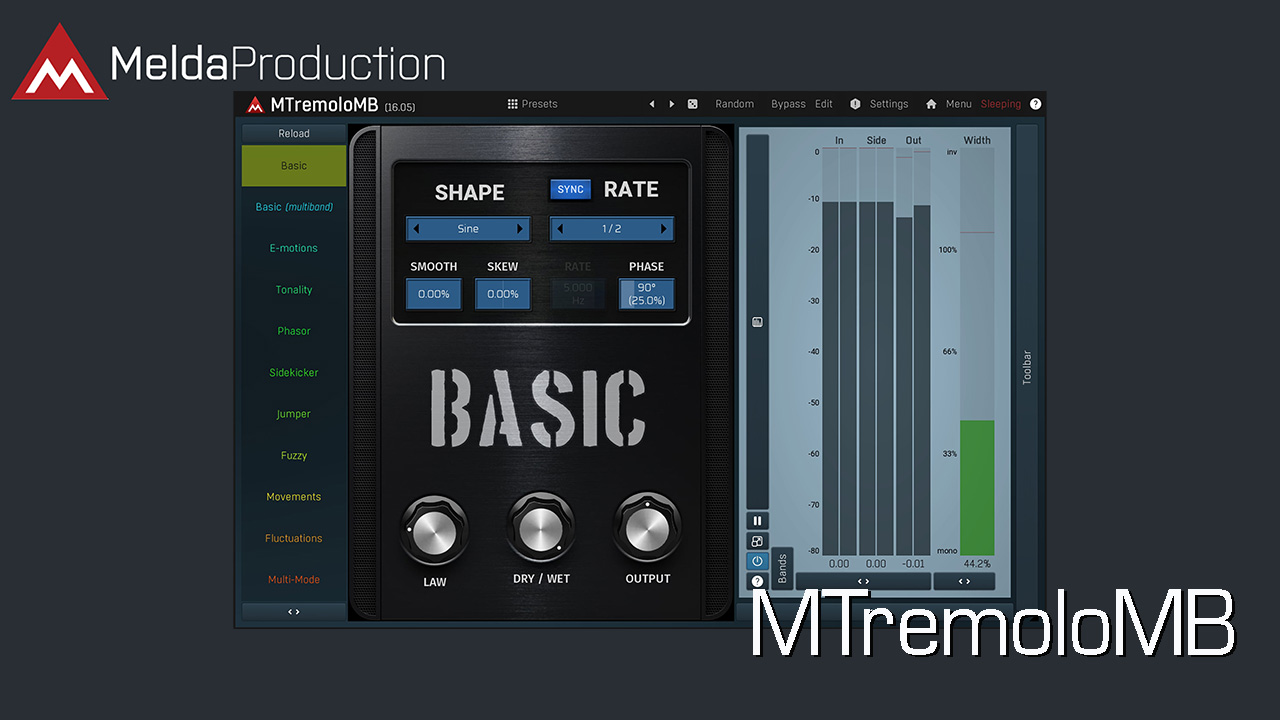The image size is (1280, 720).
Task: Click the home icon beside Menu
Action: click(x=931, y=104)
